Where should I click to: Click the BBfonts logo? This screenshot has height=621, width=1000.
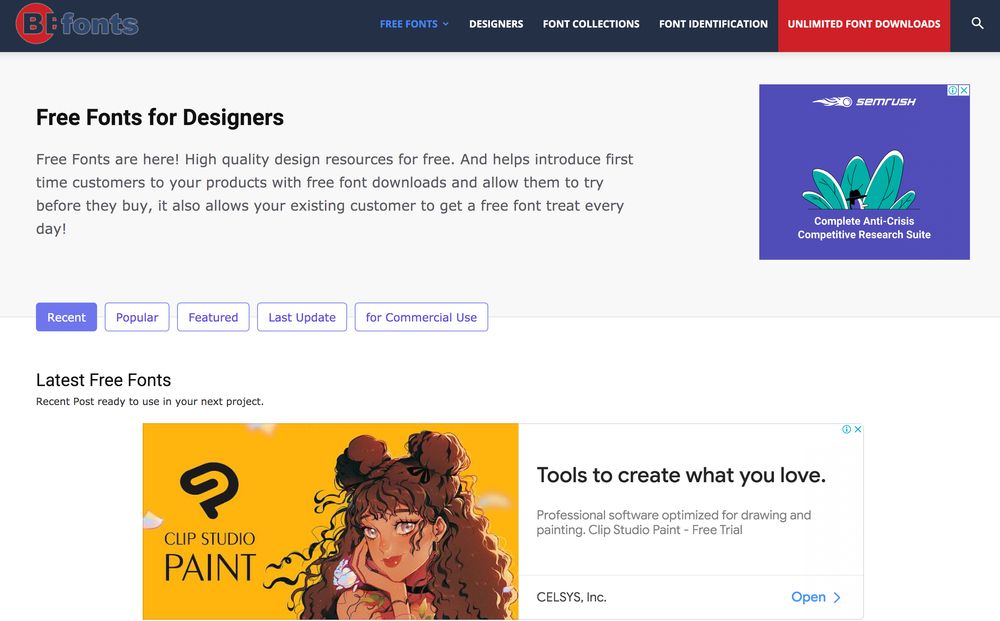pyautogui.click(x=77, y=25)
